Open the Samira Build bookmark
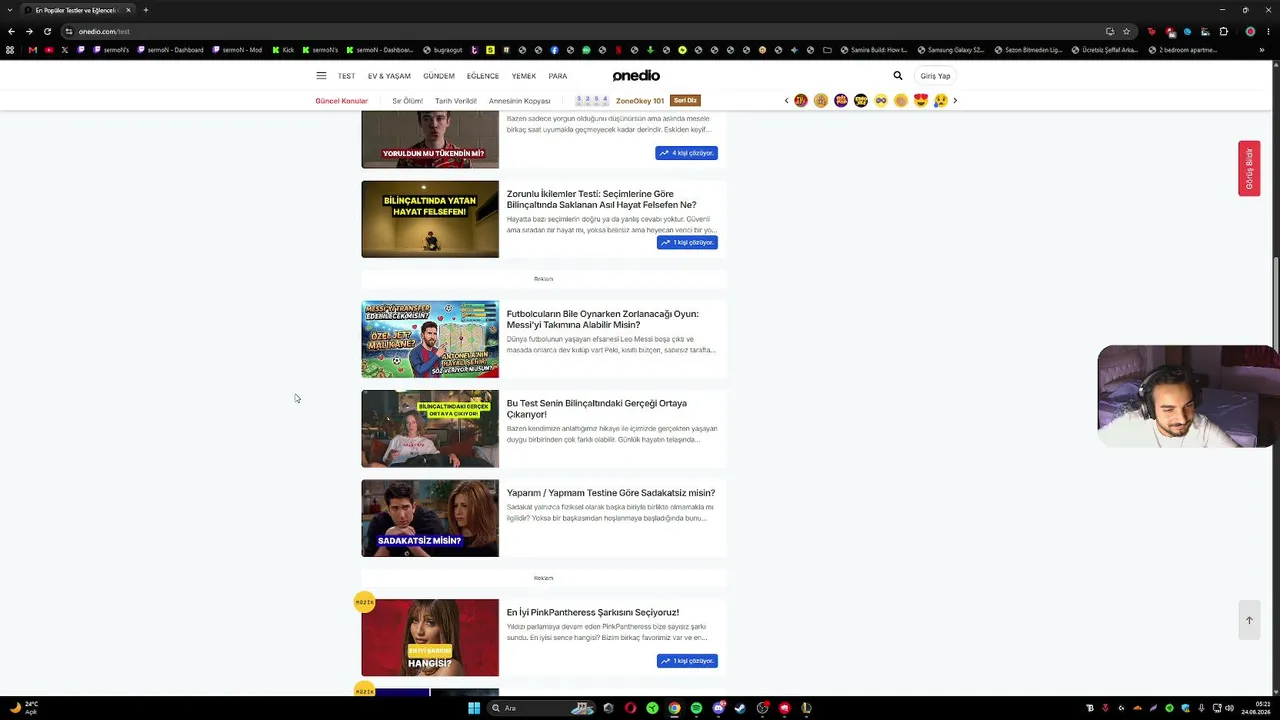 click(x=874, y=50)
